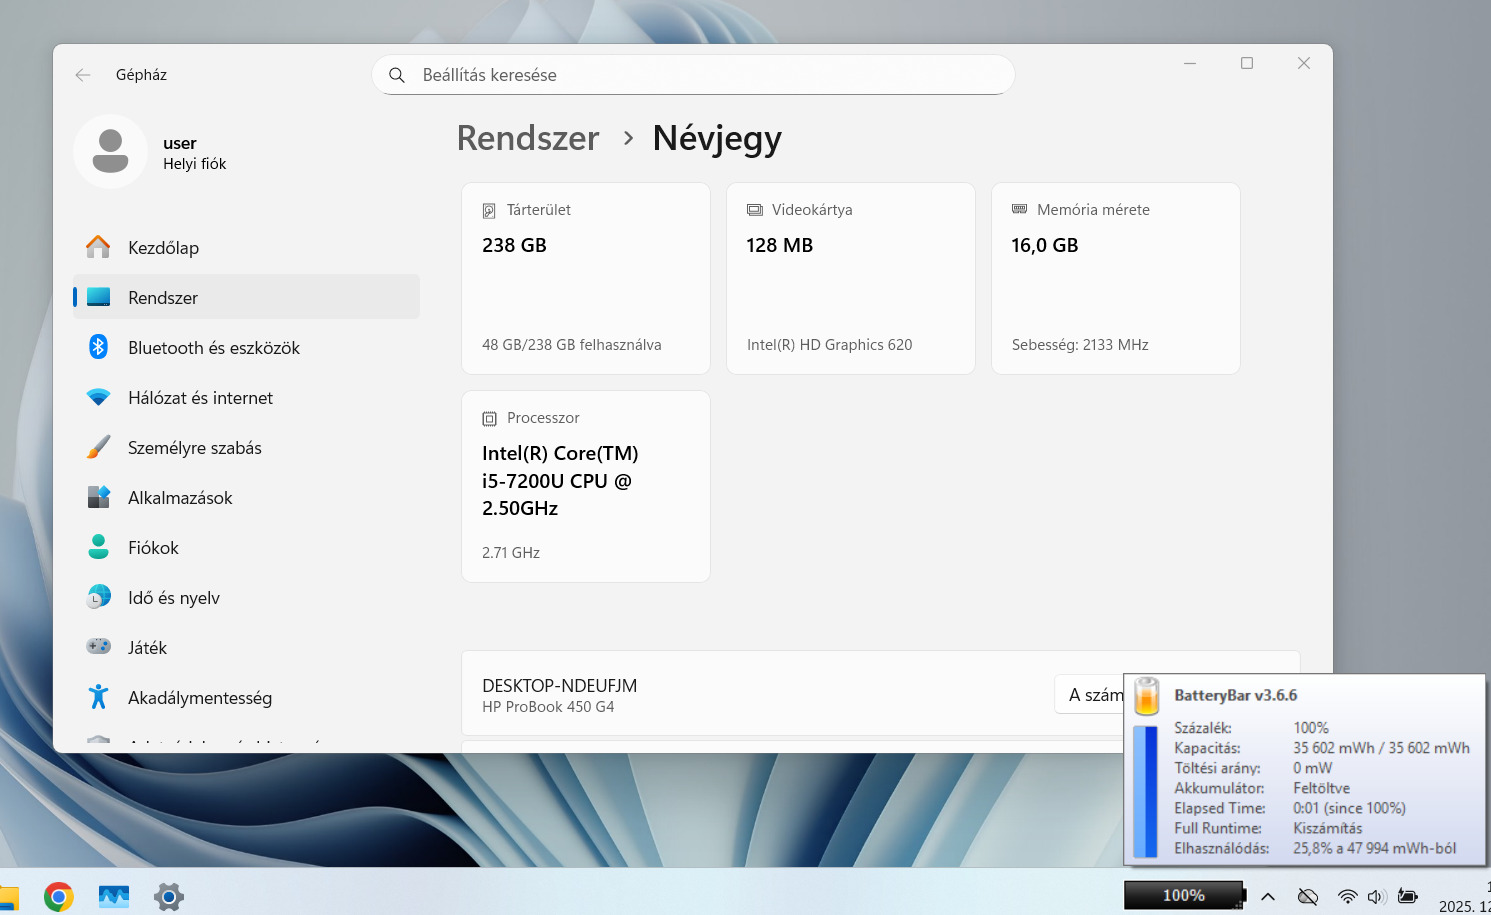Image resolution: width=1491 pixels, height=915 pixels.
Task: Open Akadálymentesség settings
Action: pyautogui.click(x=246, y=697)
